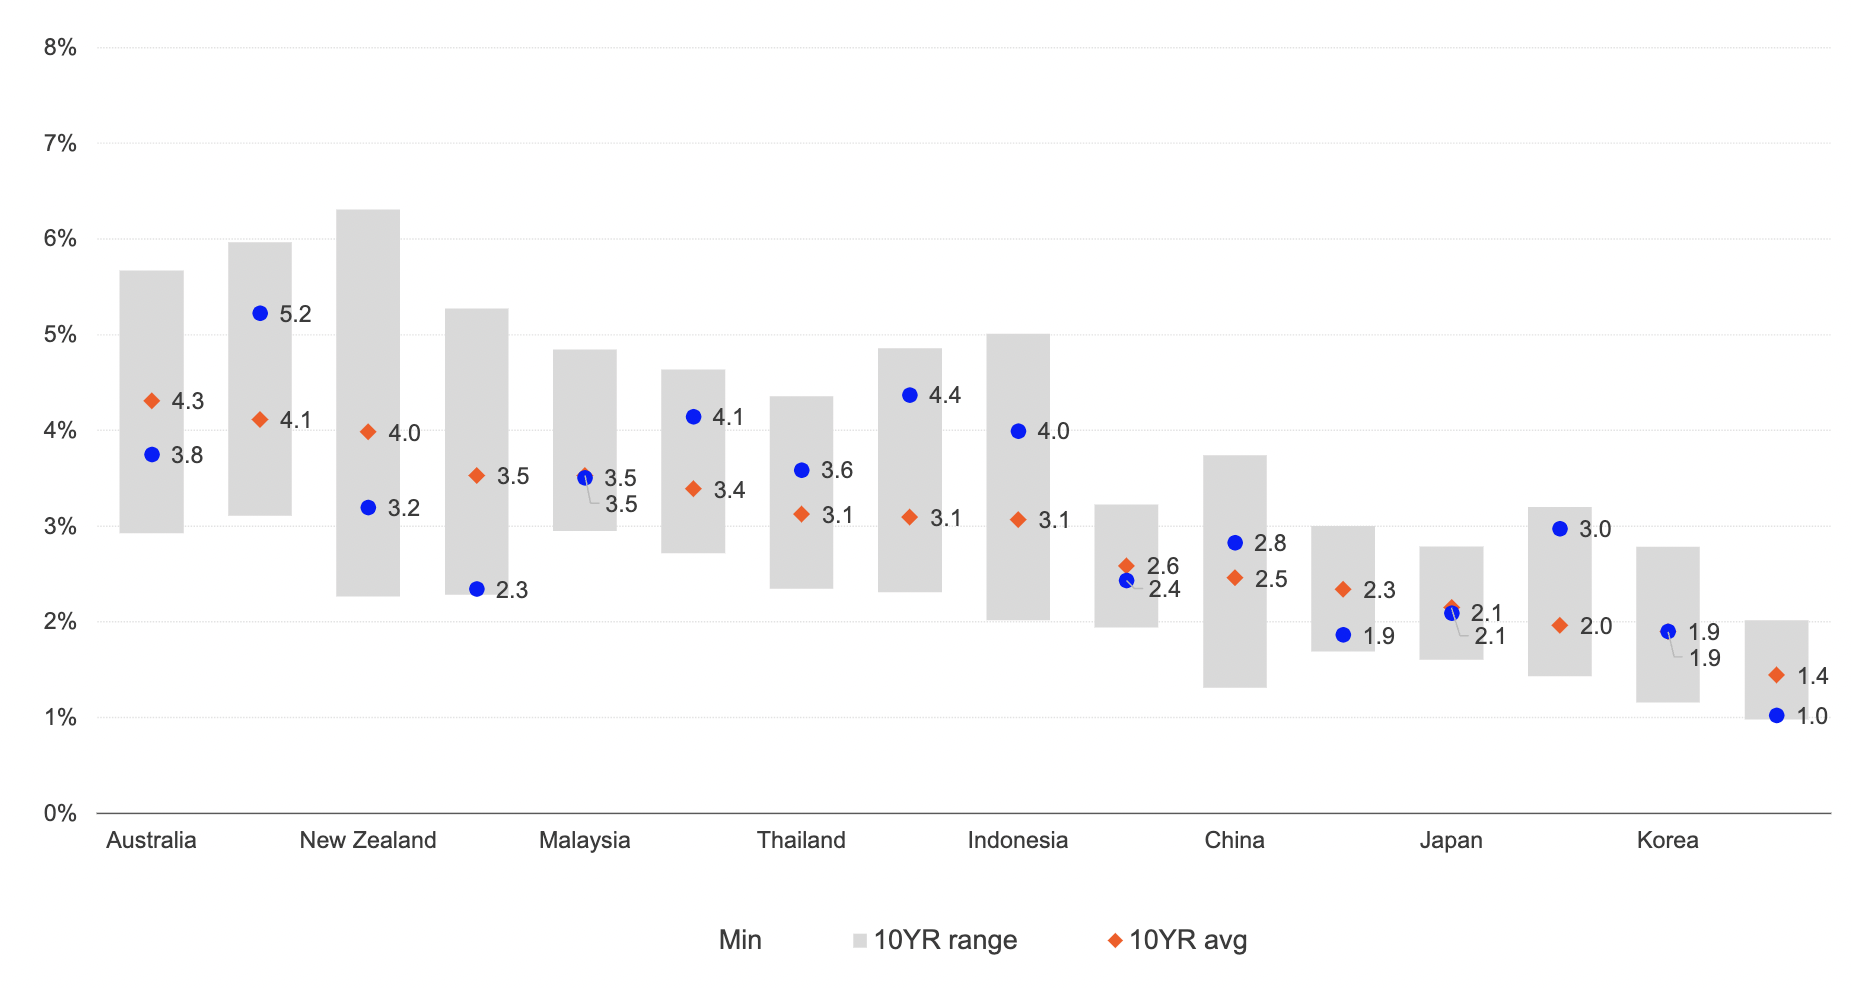This screenshot has height=988, width=1852.
Task: Click the orange diamond in 10YR avg legend
Action: [1115, 941]
